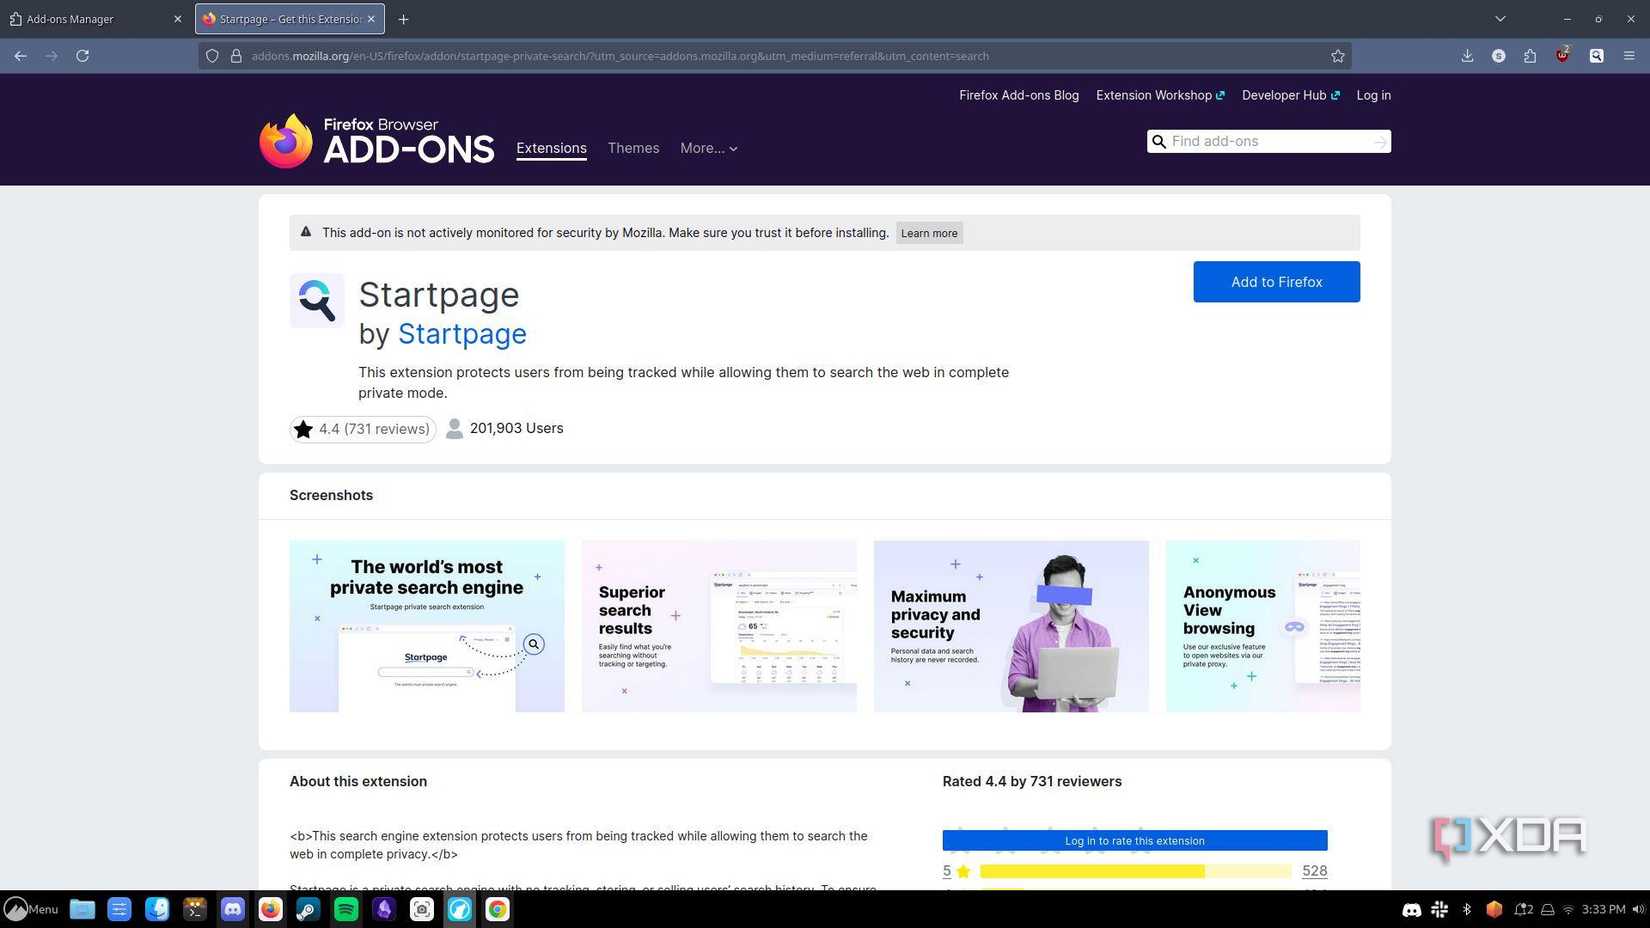Open the Wi-Fi network tray icon
The height and width of the screenshot is (928, 1650).
click(1568, 909)
